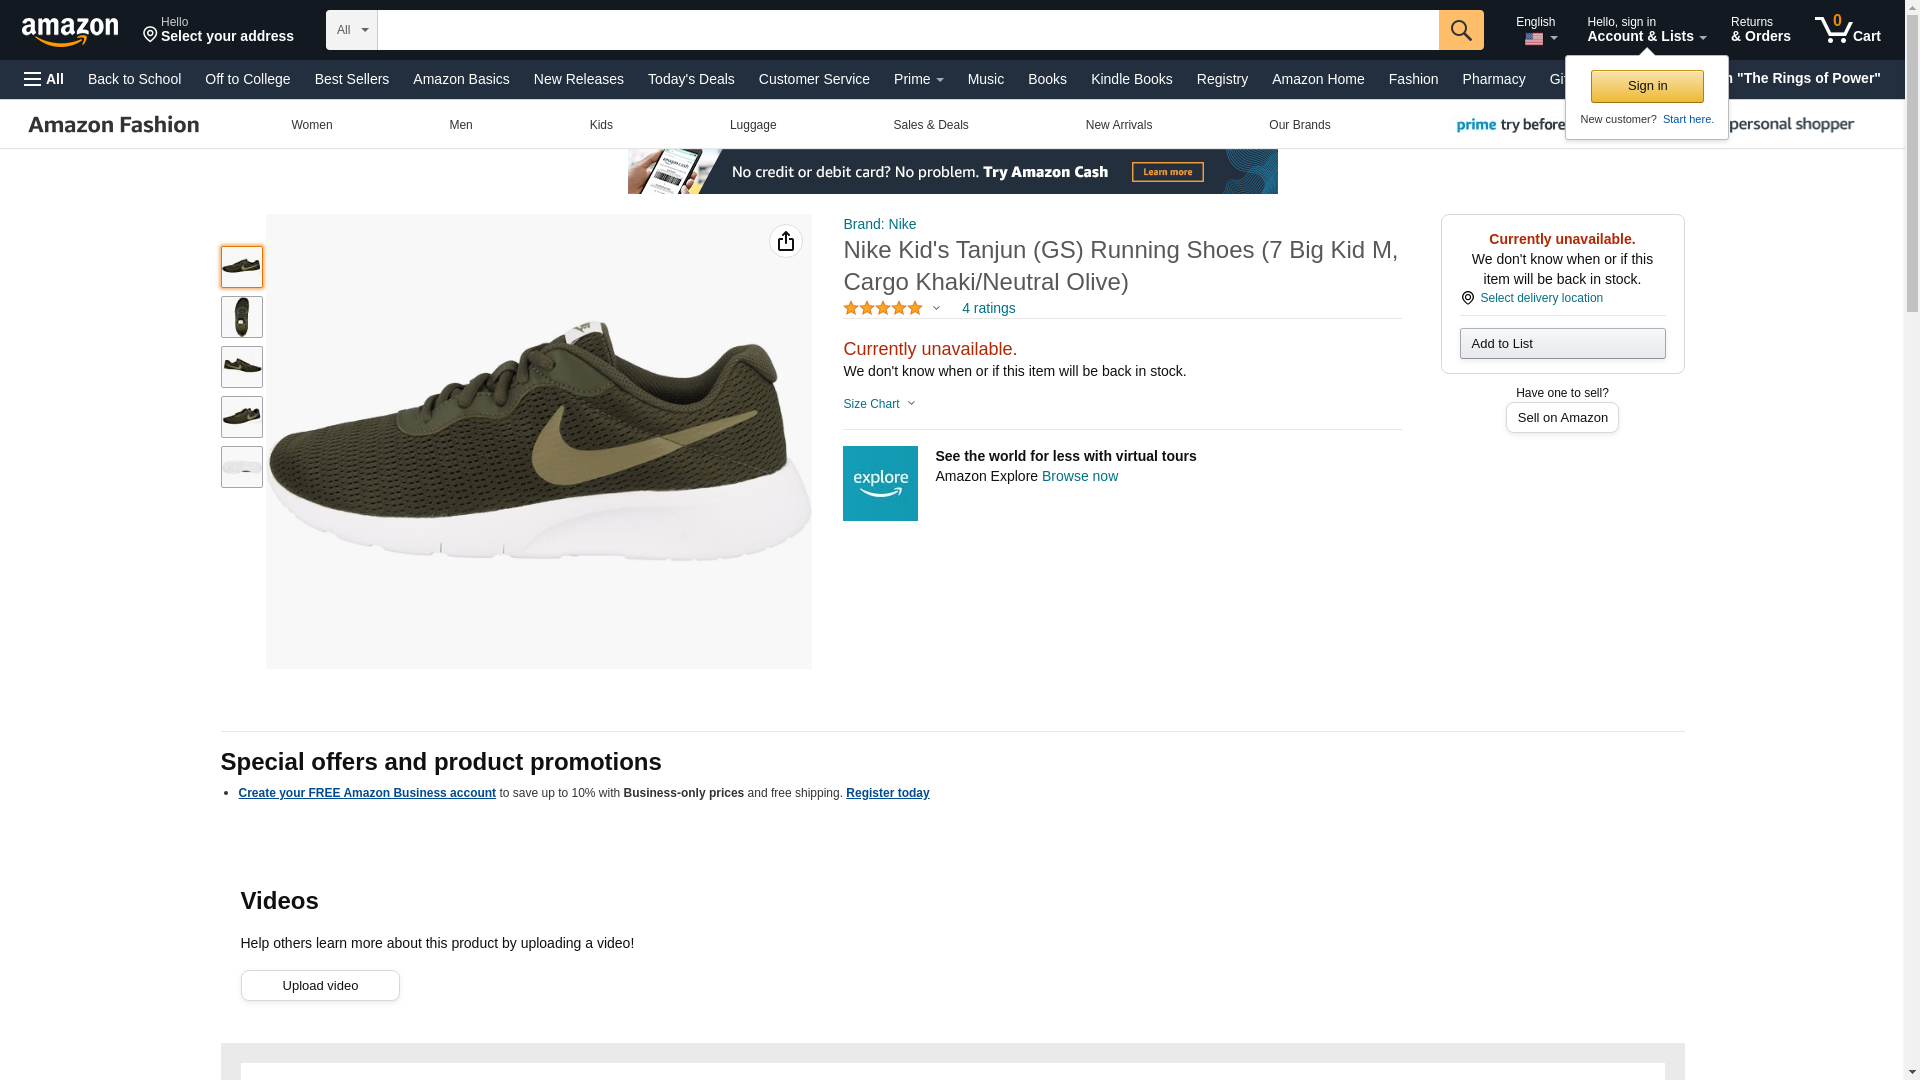
Task: Open the All hamburger menu
Action: [x=44, y=79]
